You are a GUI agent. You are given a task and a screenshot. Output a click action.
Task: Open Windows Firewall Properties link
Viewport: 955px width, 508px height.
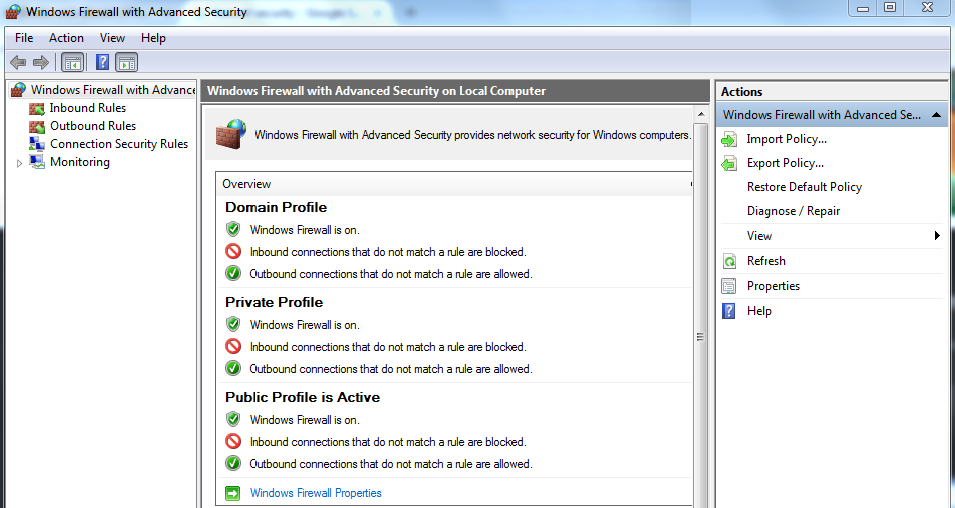(315, 493)
